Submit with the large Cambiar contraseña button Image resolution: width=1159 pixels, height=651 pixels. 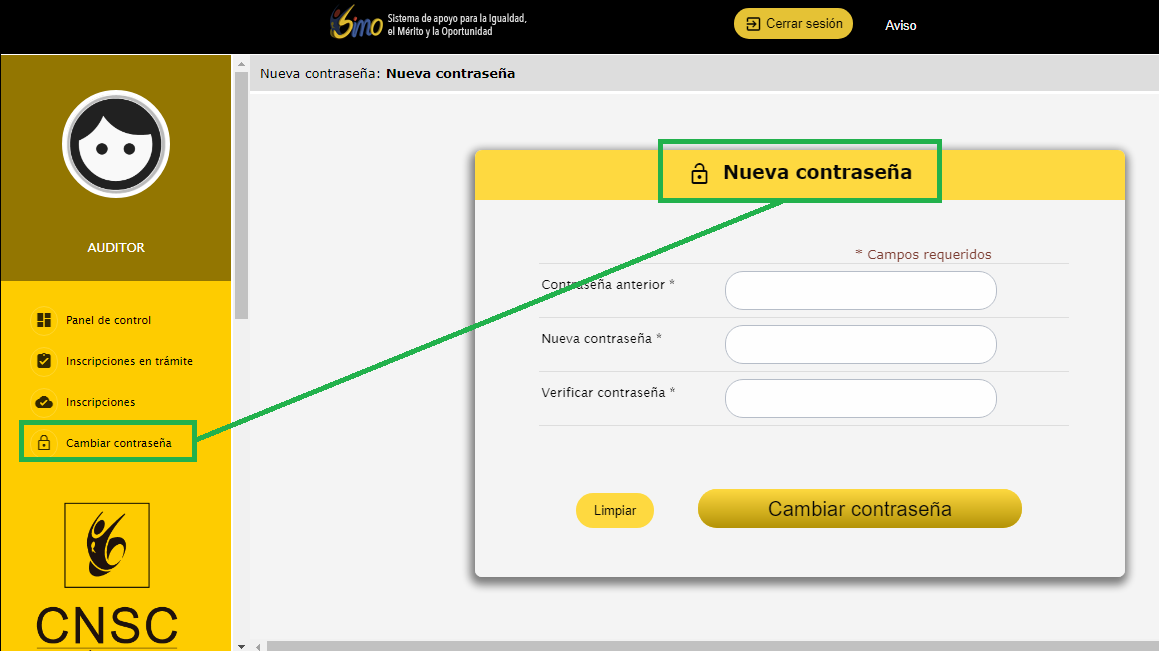click(x=859, y=509)
